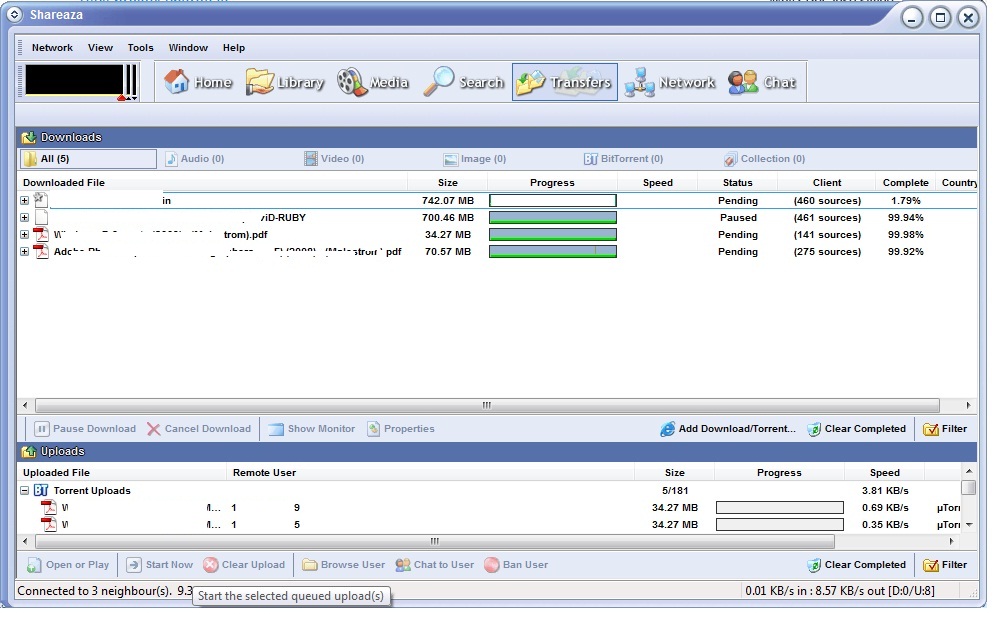Select the Paused status cell
The height and width of the screenshot is (630, 1008).
click(738, 217)
